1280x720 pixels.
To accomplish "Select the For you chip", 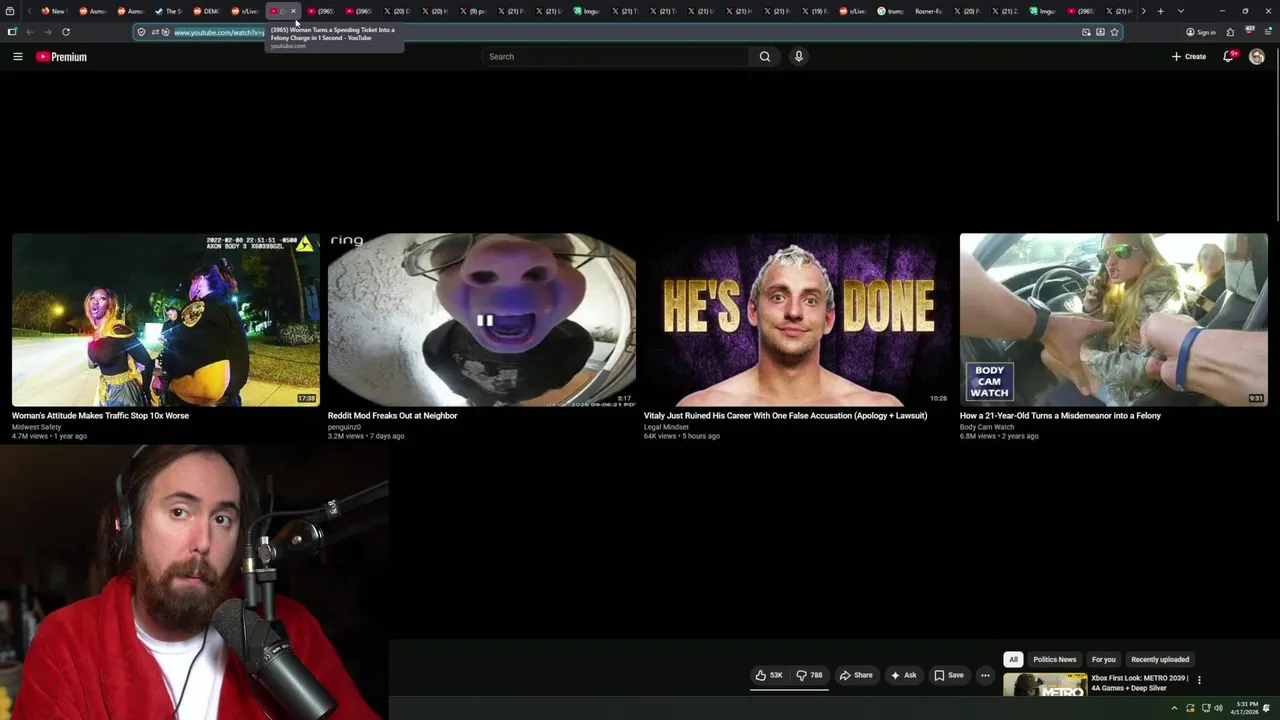I will pos(1103,659).
